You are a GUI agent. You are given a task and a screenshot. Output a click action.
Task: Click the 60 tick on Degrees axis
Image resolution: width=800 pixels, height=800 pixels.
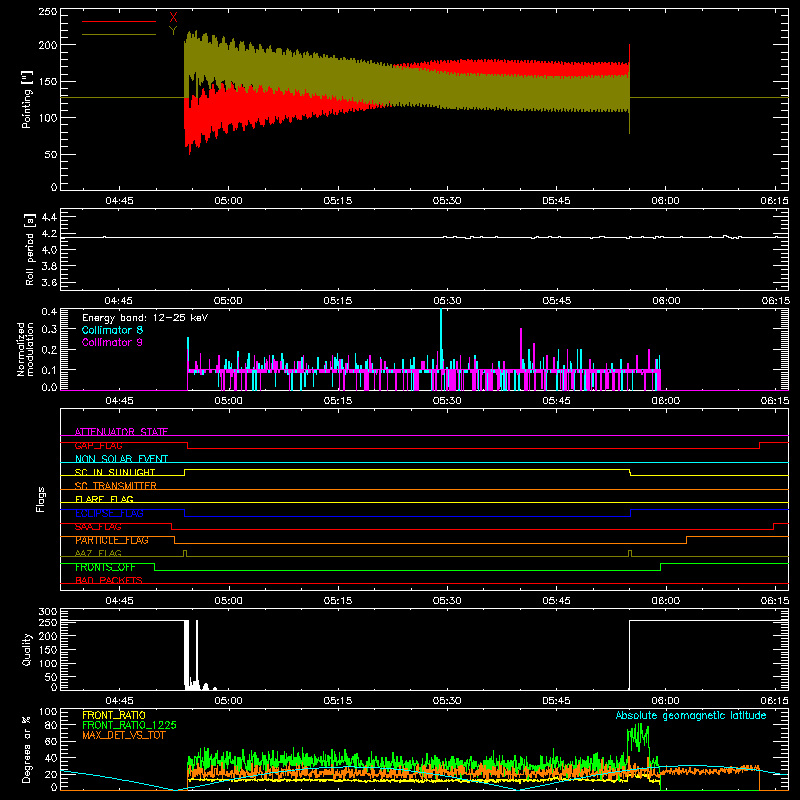[x=51, y=741]
